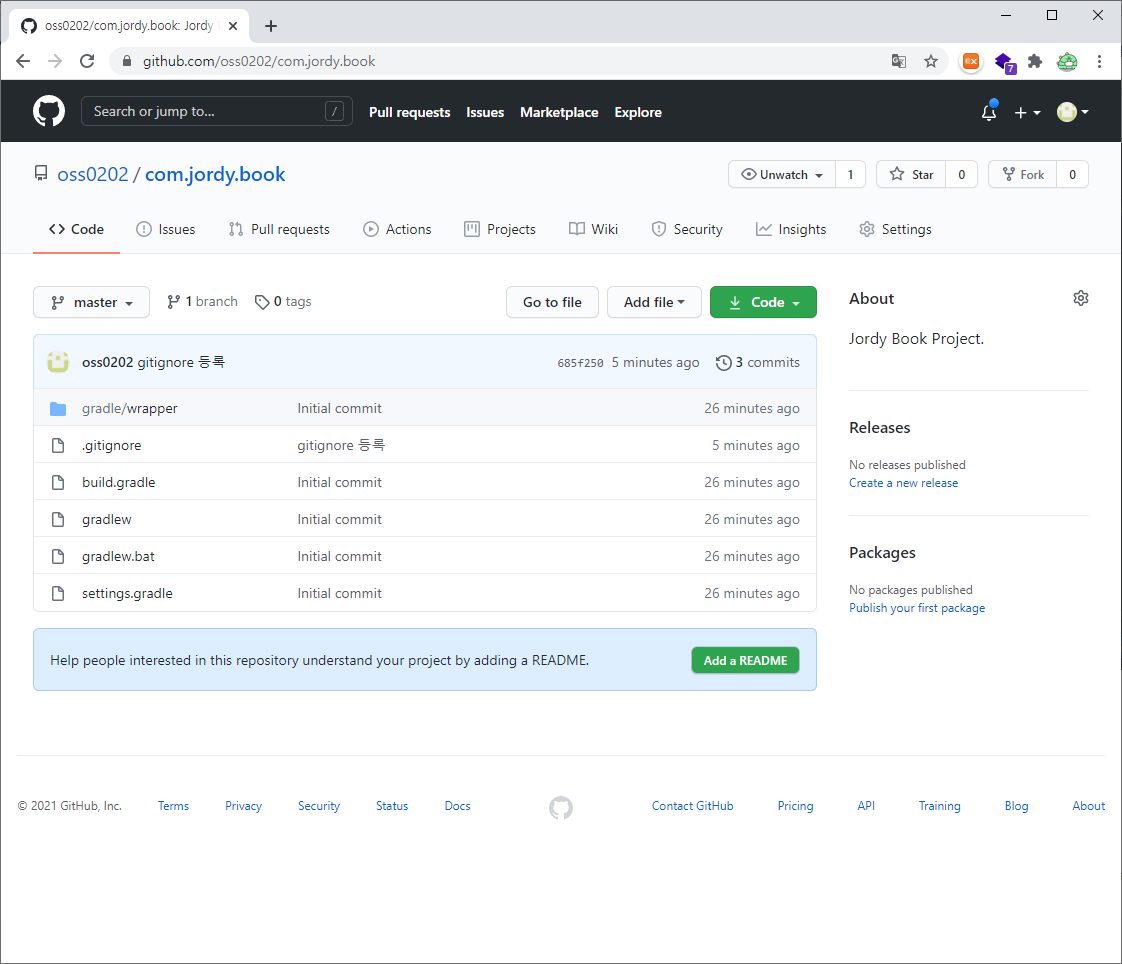Viewport: 1122px width, 964px height.
Task: Click the browser back arrow
Action: tap(23, 62)
